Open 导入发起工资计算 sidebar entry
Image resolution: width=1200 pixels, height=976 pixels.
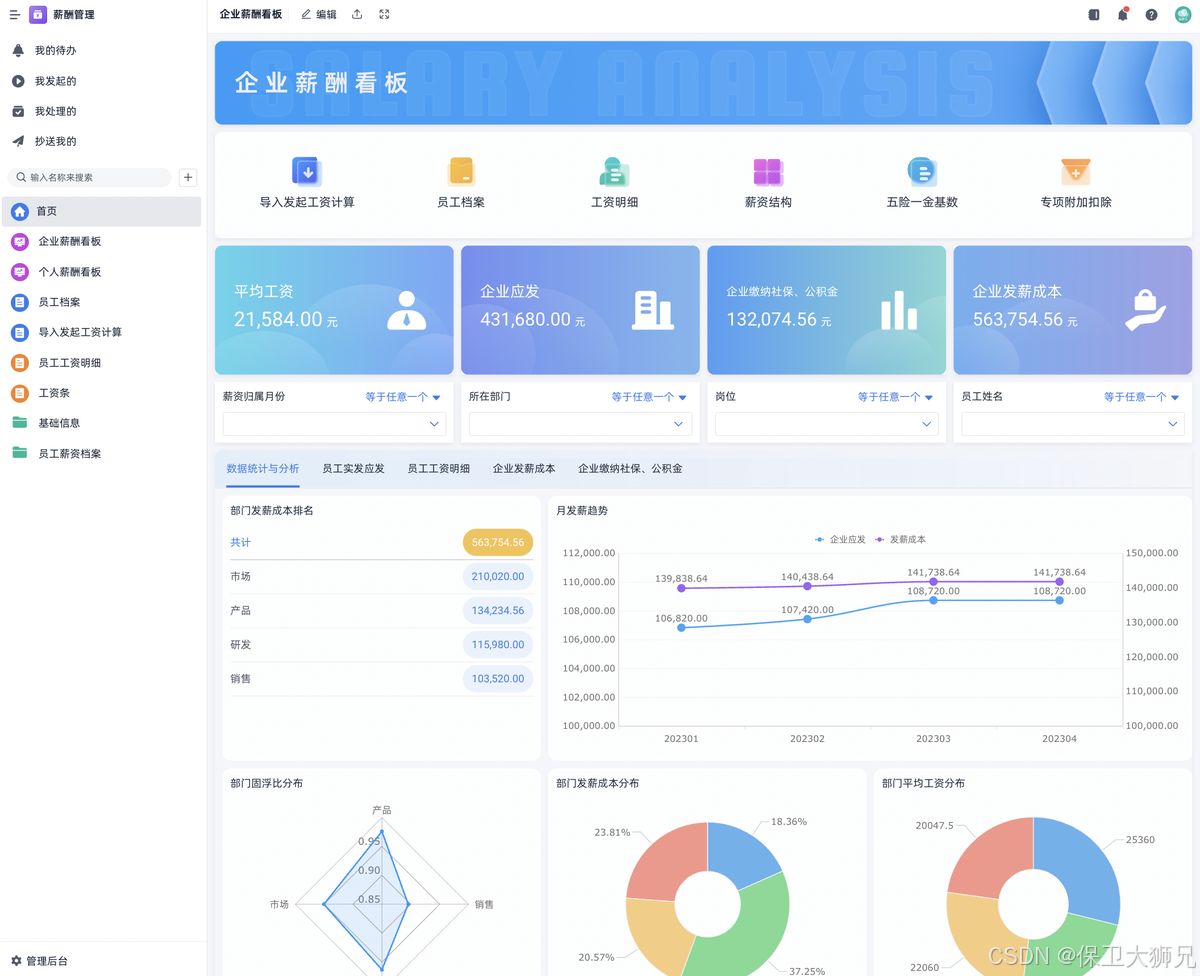tap(101, 332)
